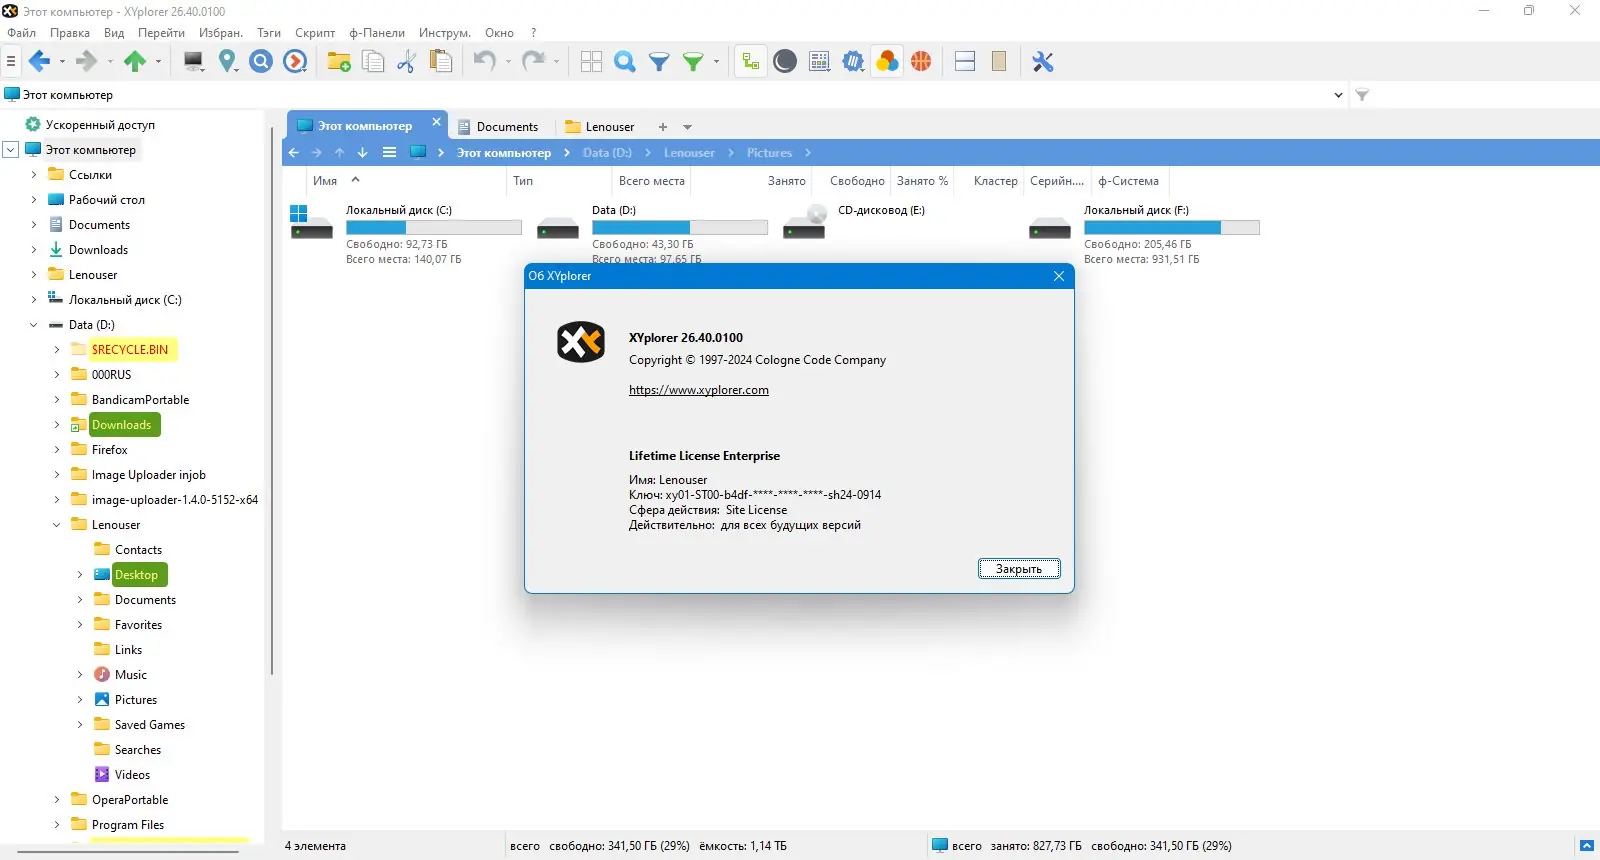Toggle dual pane layout icon
The image size is (1600, 860).
(x=965, y=62)
